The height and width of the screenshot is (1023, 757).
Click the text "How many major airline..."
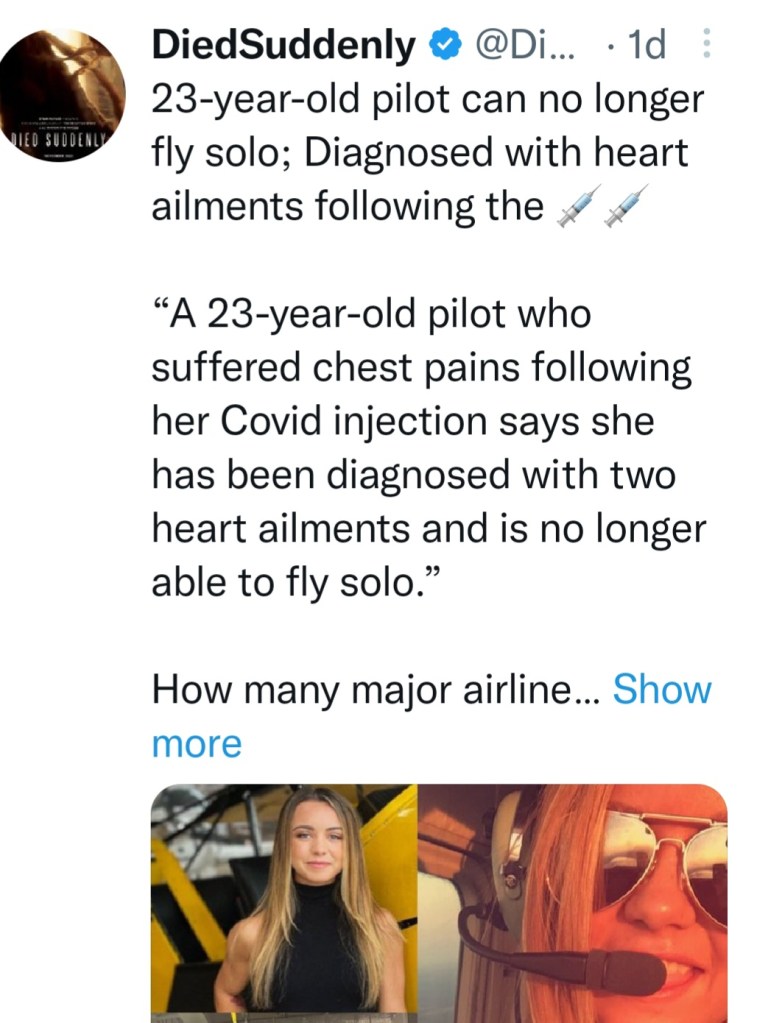pyautogui.click(x=375, y=689)
